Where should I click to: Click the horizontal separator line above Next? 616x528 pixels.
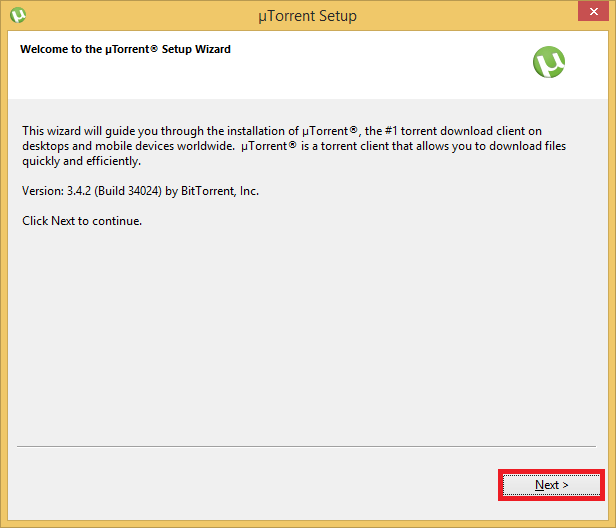pos(300,446)
